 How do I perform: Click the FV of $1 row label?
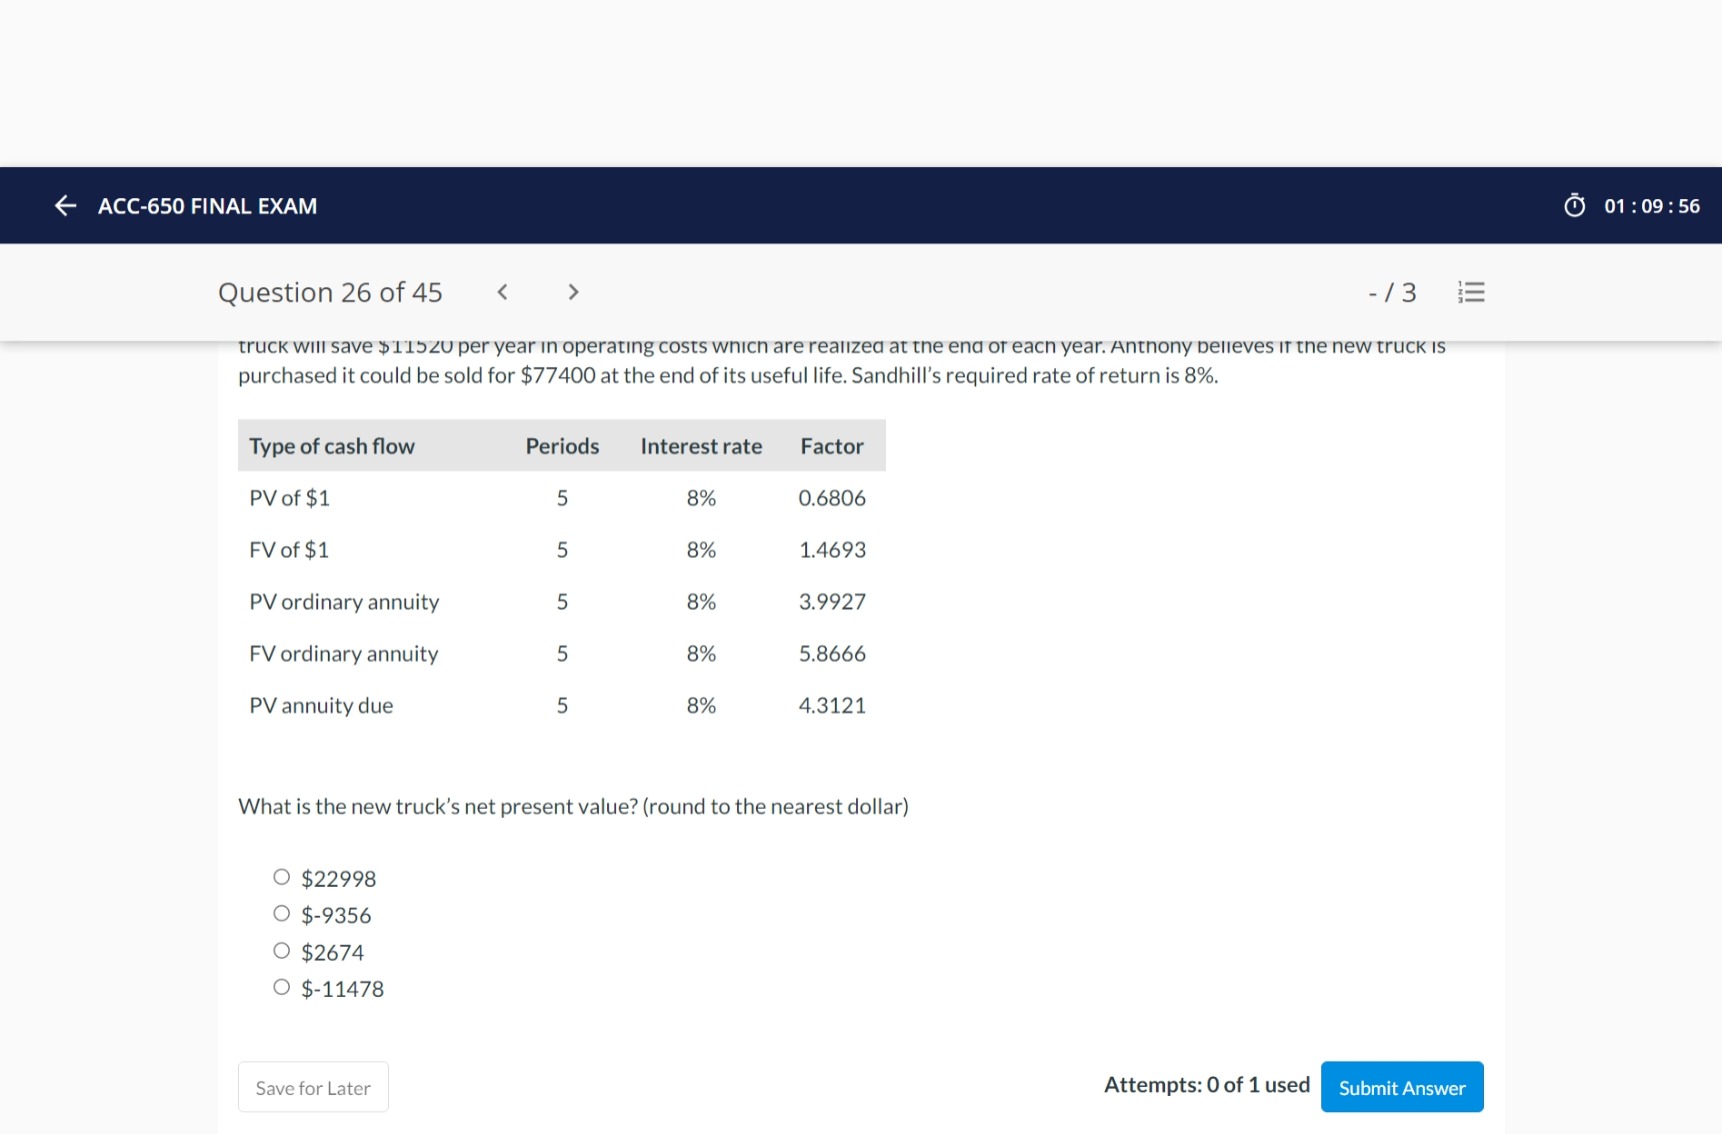pyautogui.click(x=289, y=550)
